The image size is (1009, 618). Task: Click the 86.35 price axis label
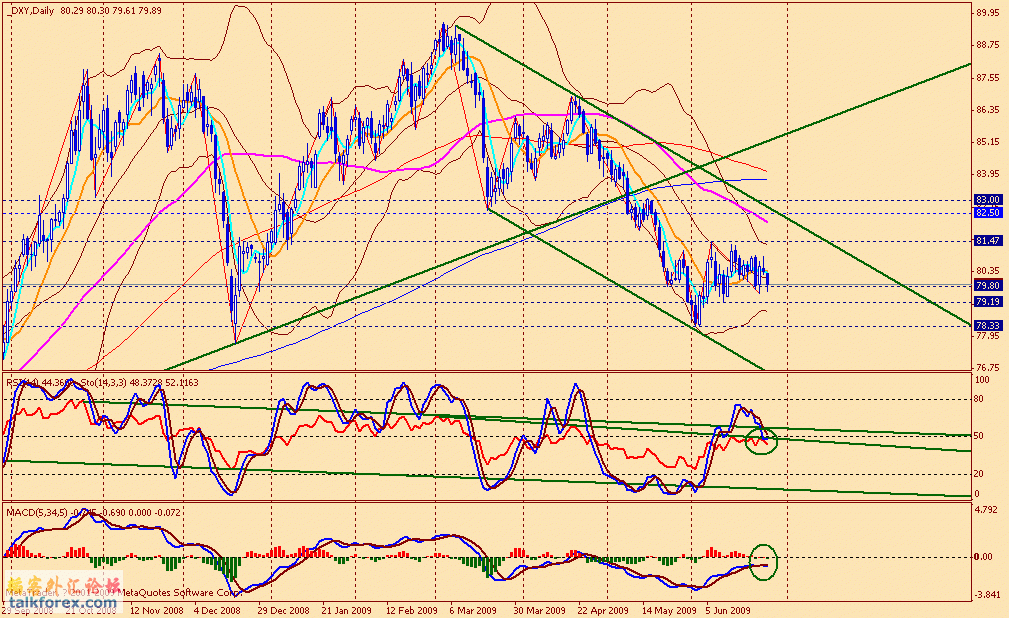(x=988, y=109)
